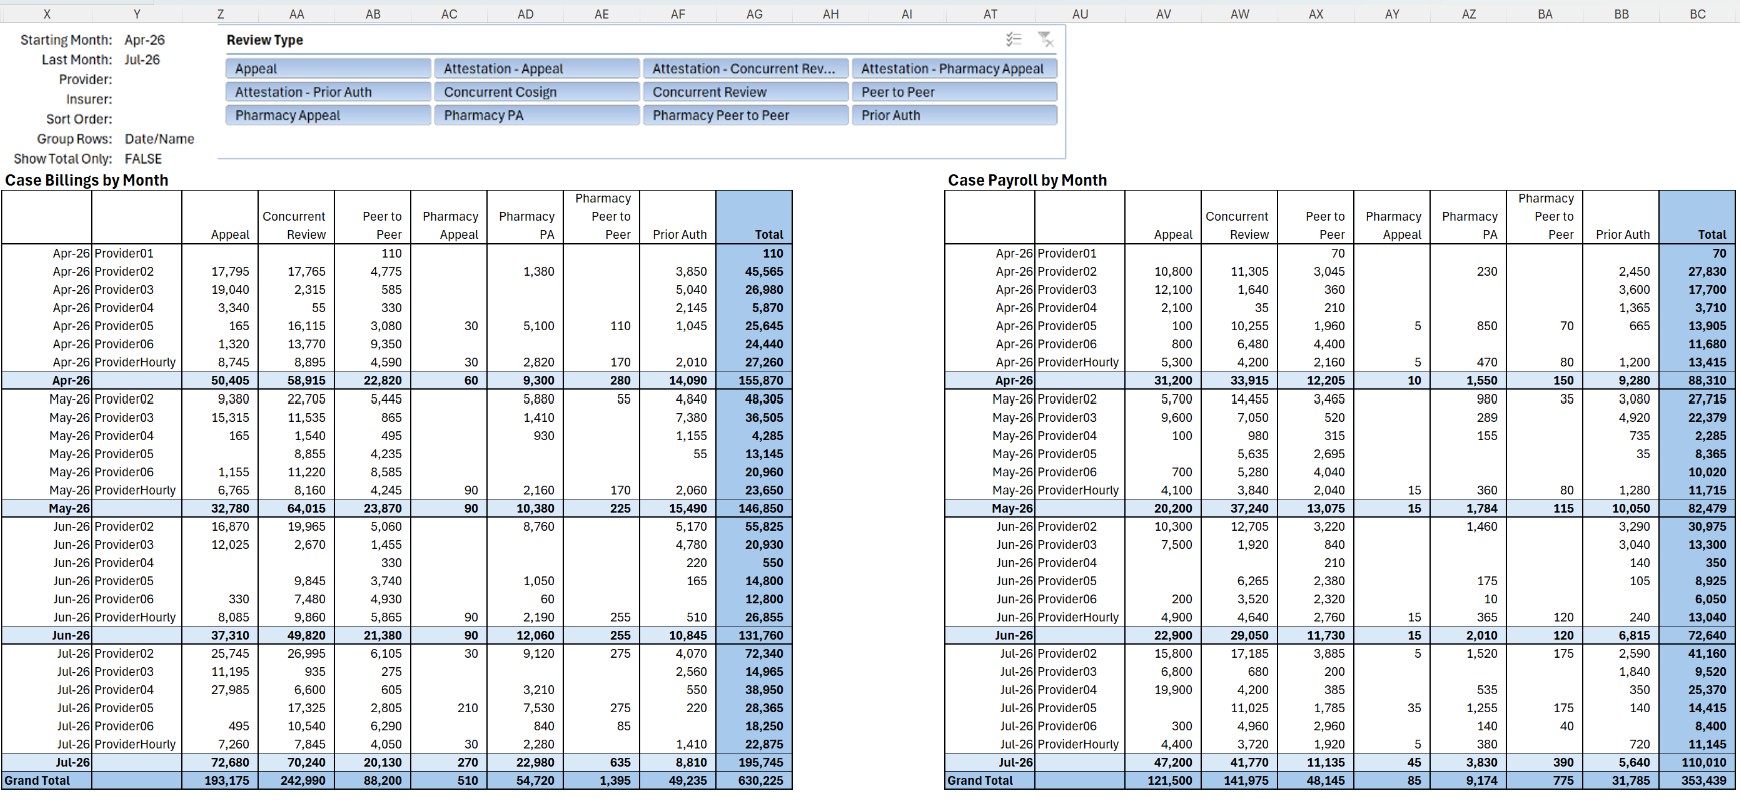This screenshot has height=802, width=1740.
Task: Select the Grand Total label in payroll table
Action: point(981,781)
